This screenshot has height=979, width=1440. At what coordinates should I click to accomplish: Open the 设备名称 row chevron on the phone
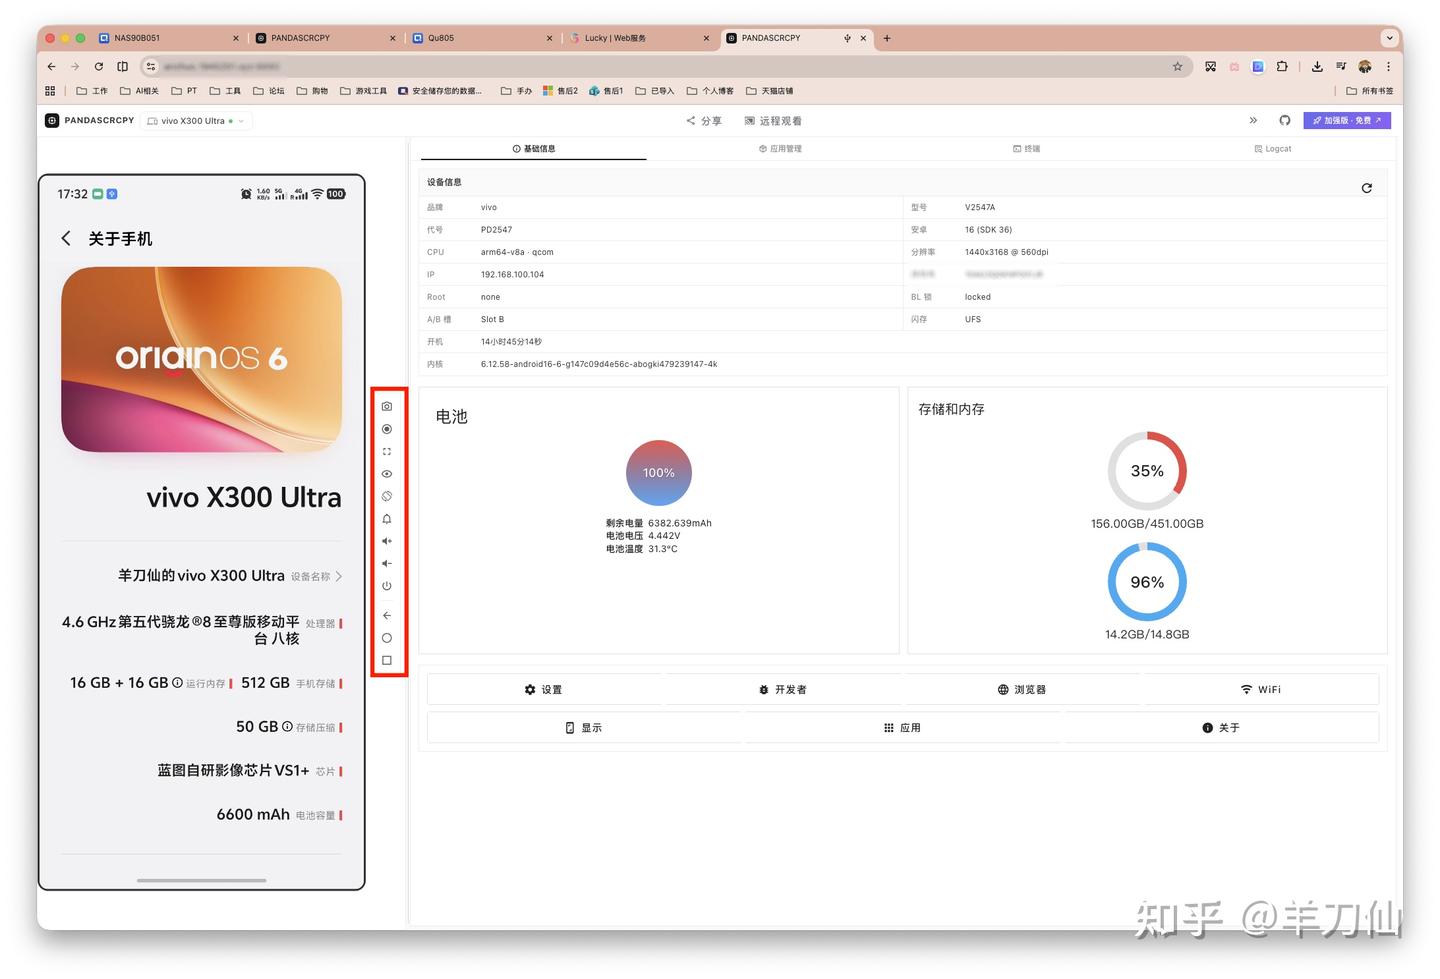(339, 576)
